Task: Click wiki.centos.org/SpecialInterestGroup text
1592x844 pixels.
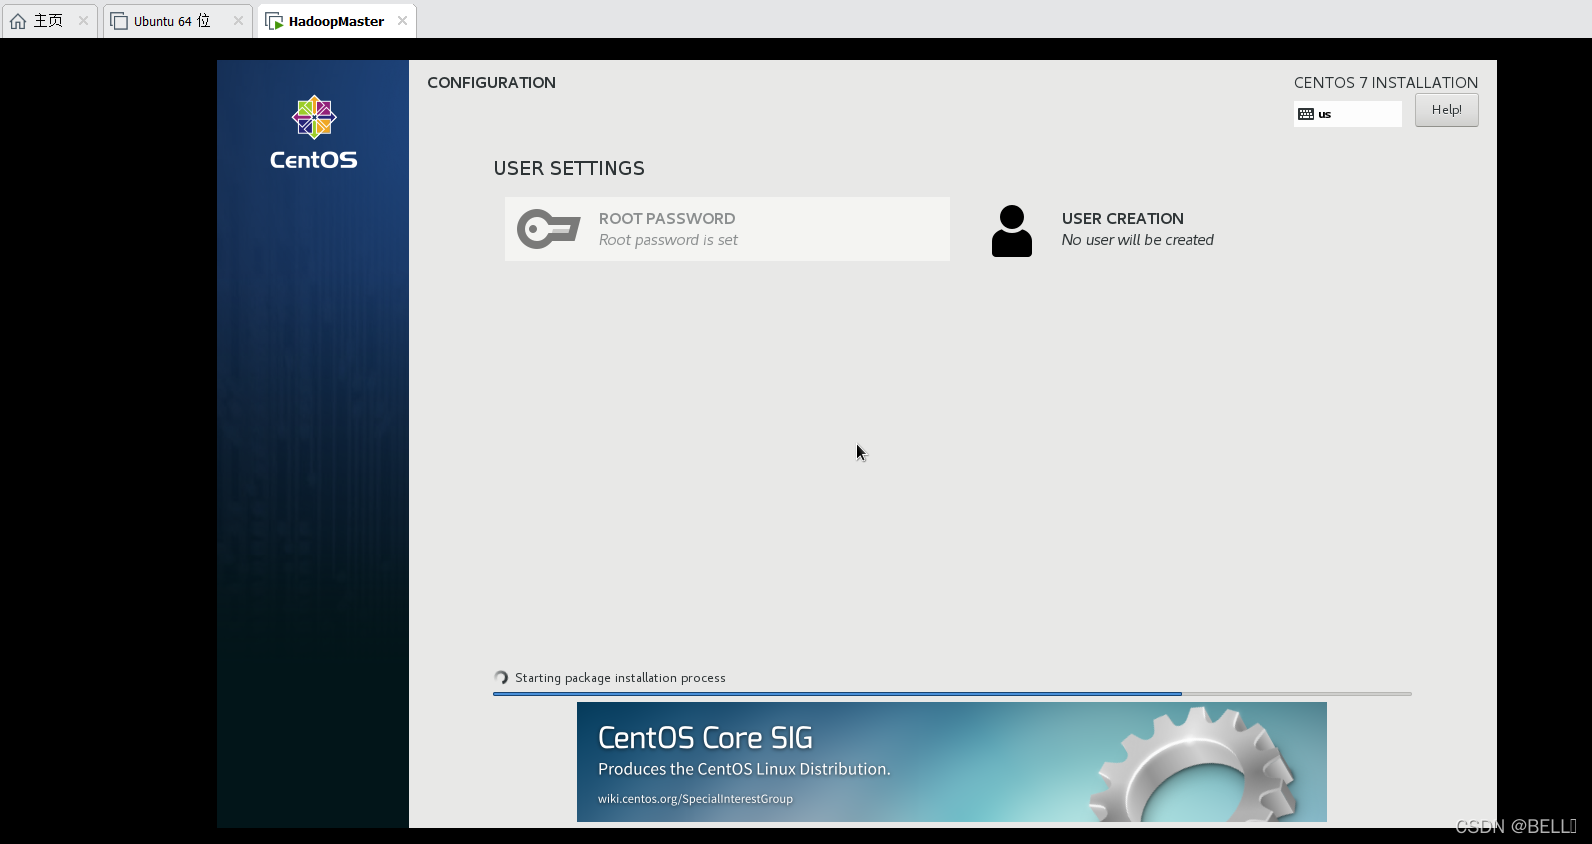Action: [695, 799]
